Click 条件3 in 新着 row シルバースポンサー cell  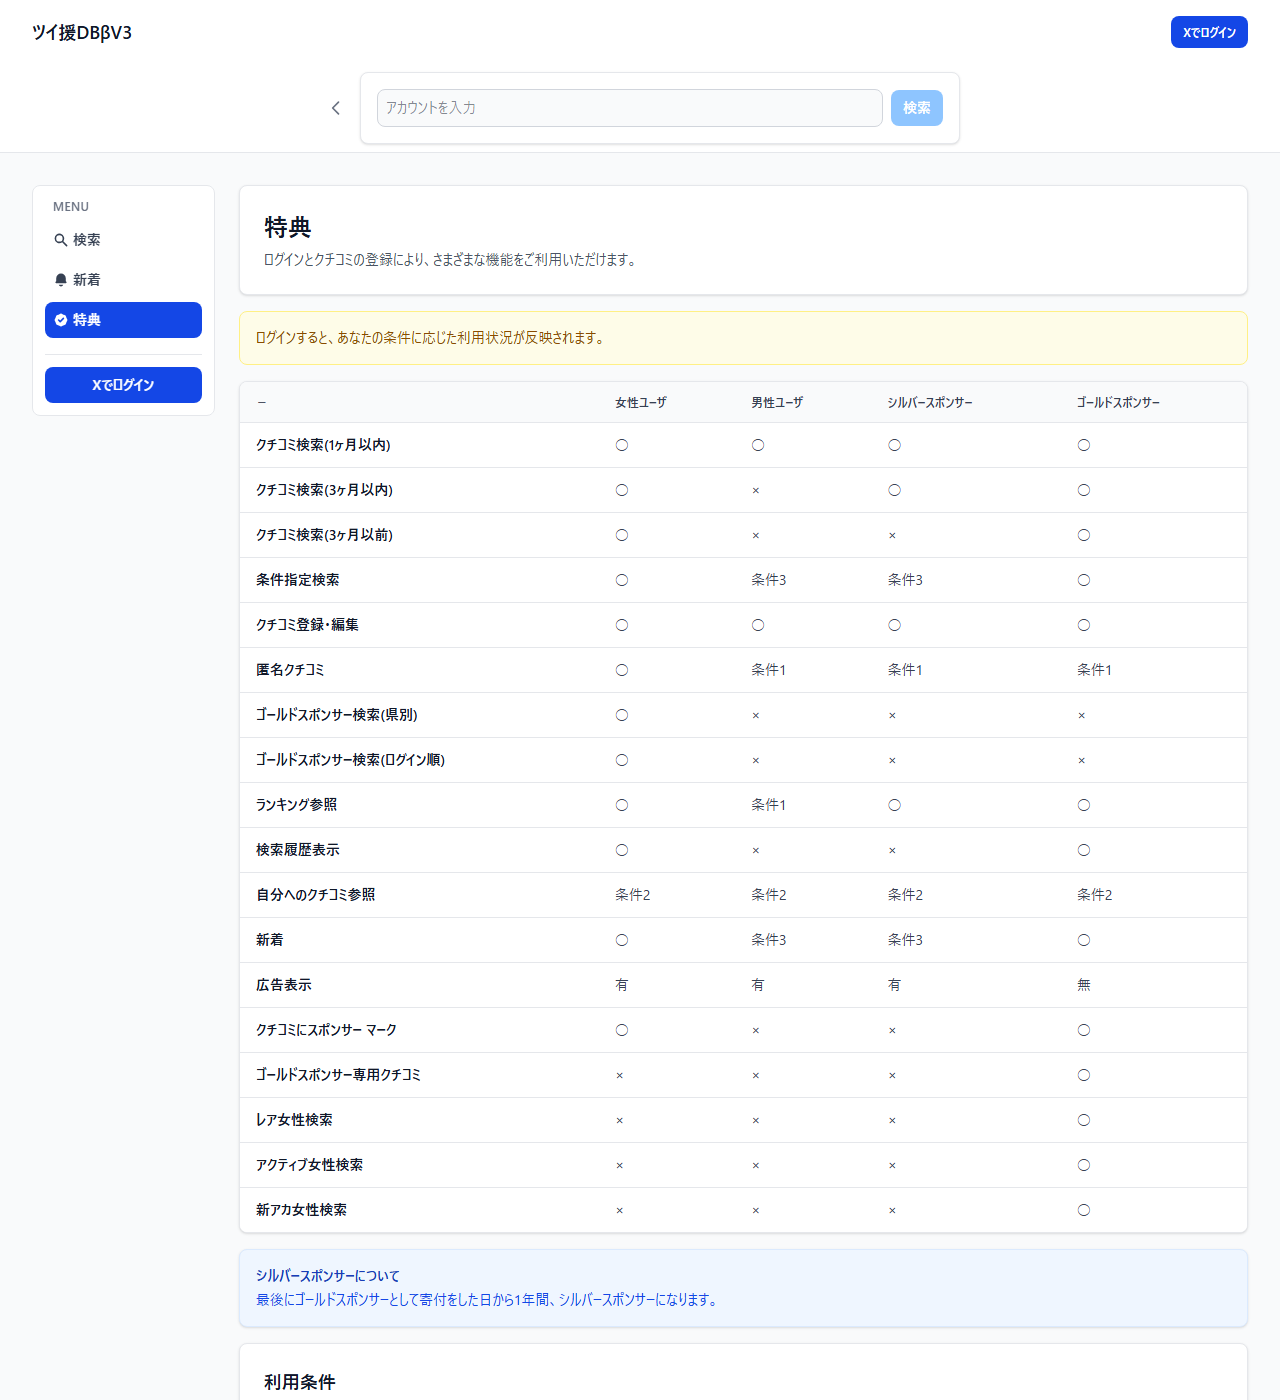[905, 940]
